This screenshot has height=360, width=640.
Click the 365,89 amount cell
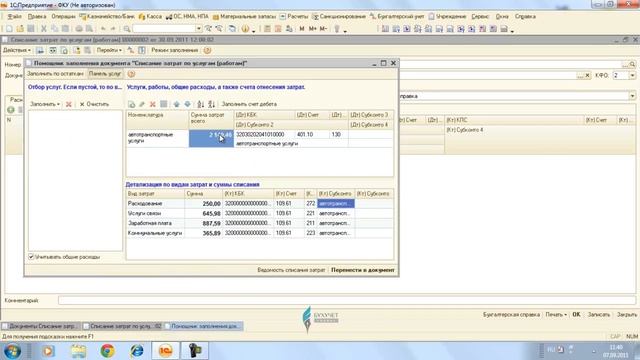click(203, 233)
